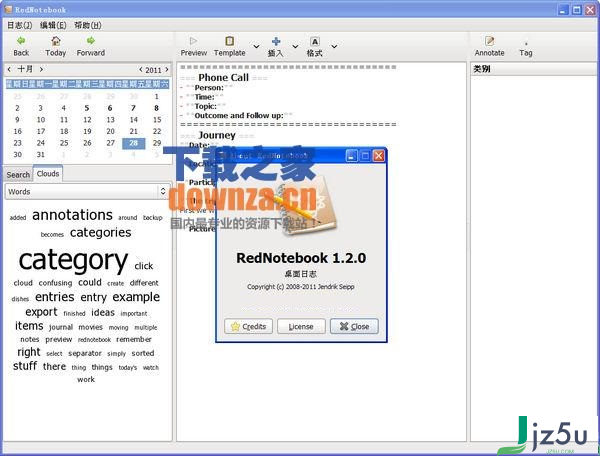
Task: Click 'items' in the word cloud
Action: [x=29, y=326]
